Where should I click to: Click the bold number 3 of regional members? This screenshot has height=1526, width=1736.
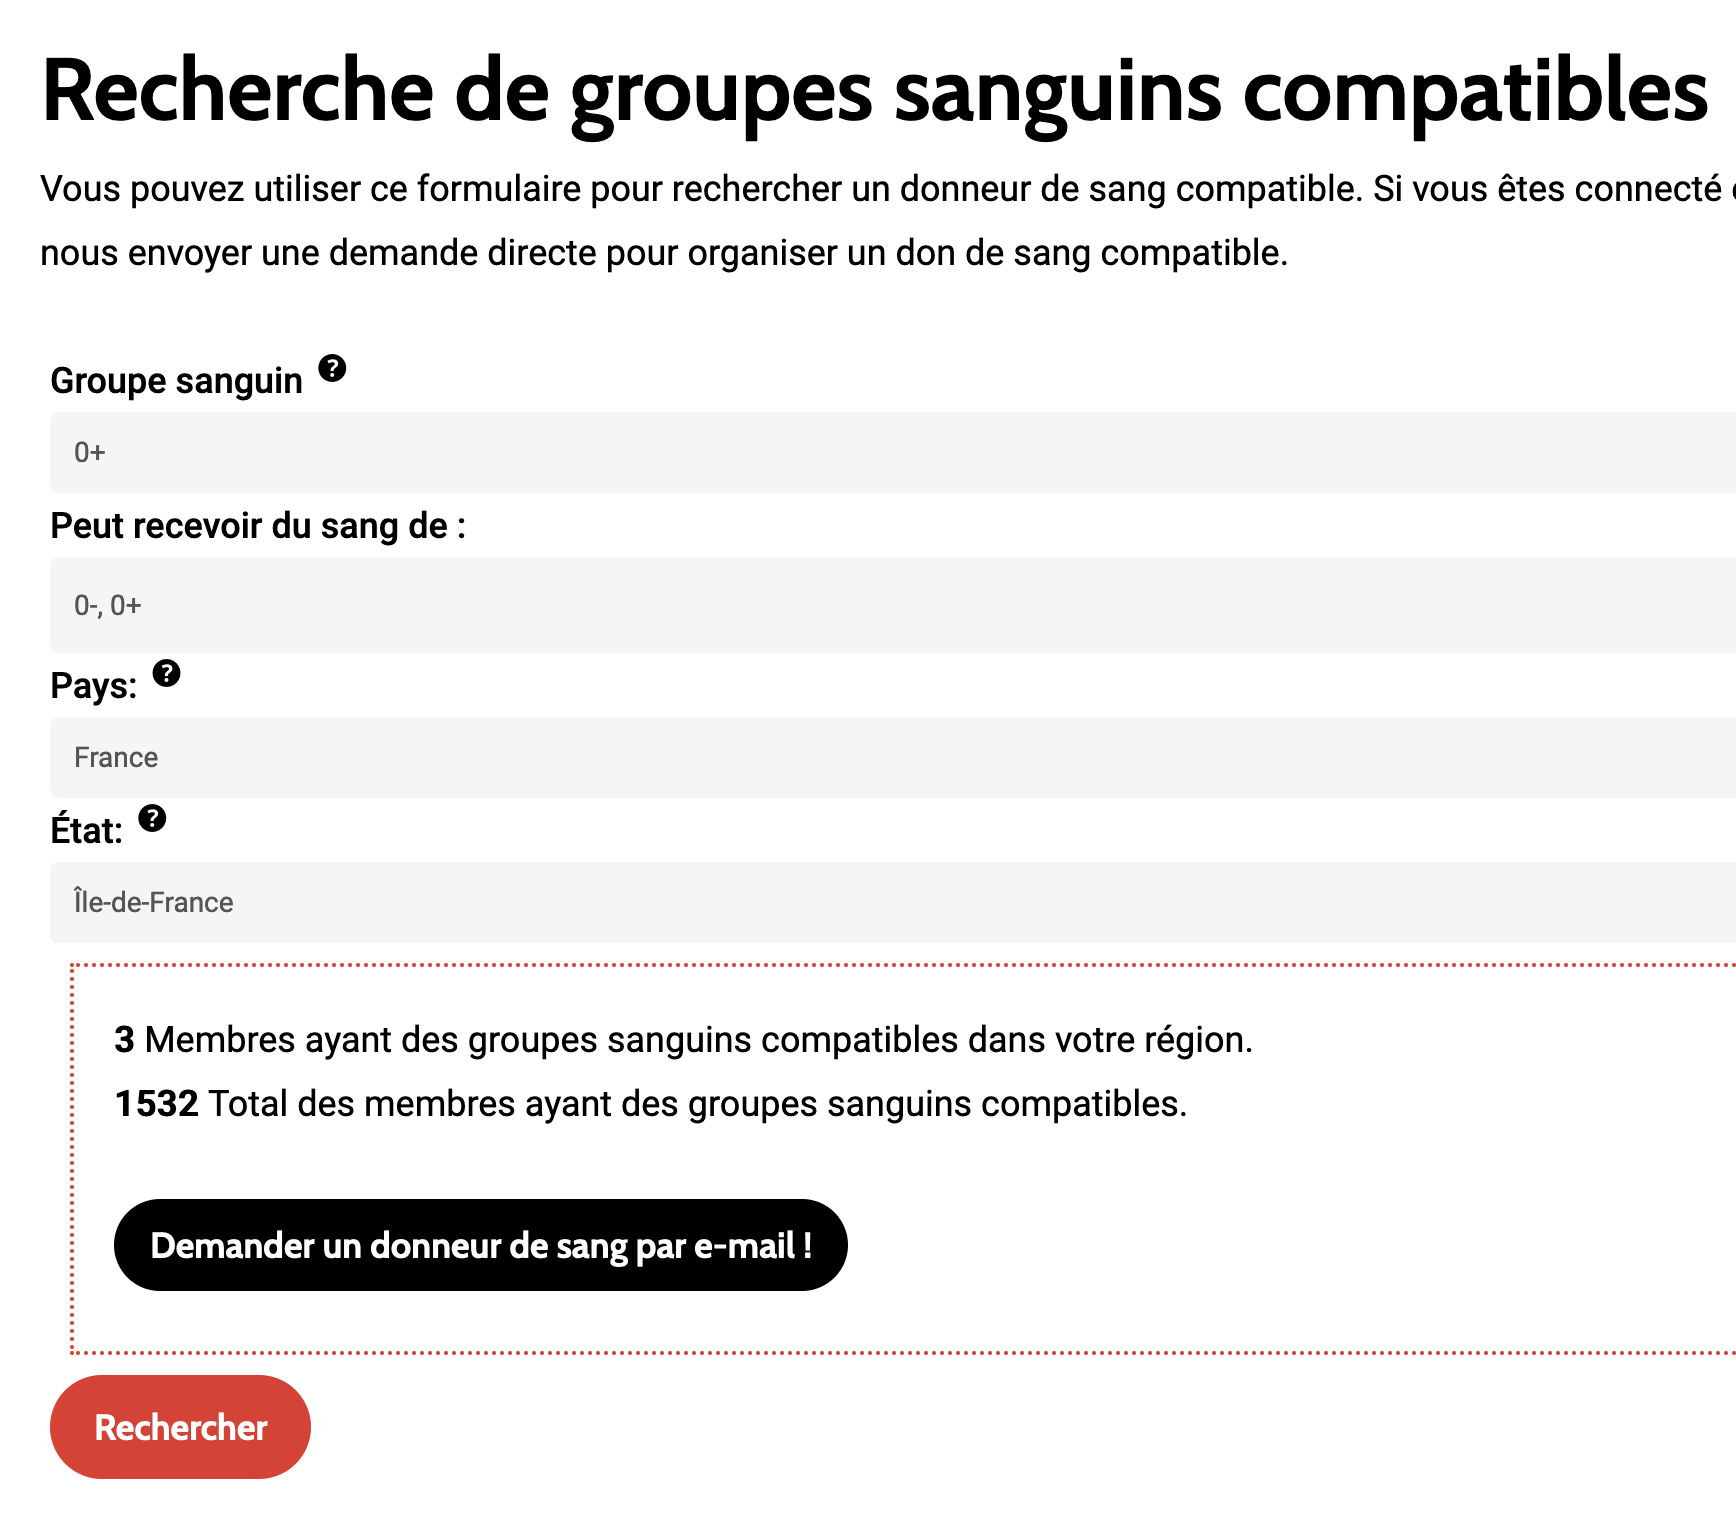tap(124, 1040)
